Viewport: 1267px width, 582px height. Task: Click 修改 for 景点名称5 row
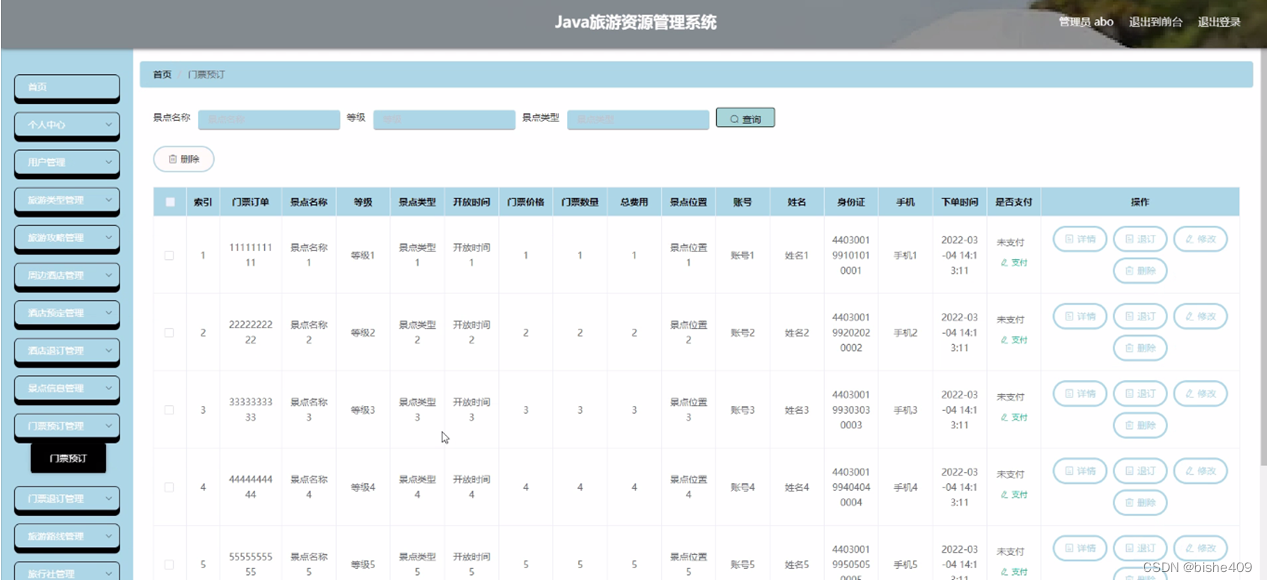click(x=1200, y=548)
